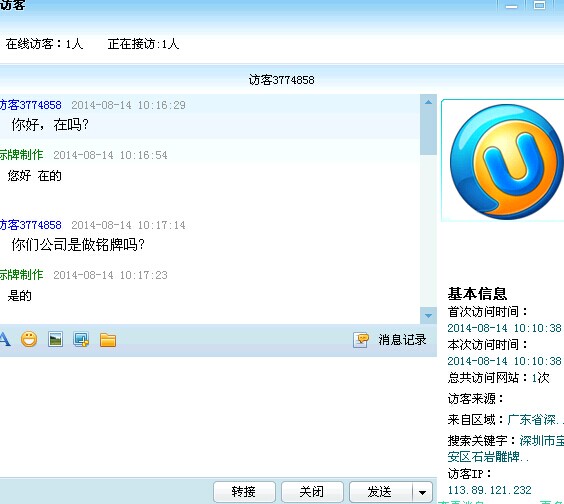Click the screen capture icon

click(81, 339)
